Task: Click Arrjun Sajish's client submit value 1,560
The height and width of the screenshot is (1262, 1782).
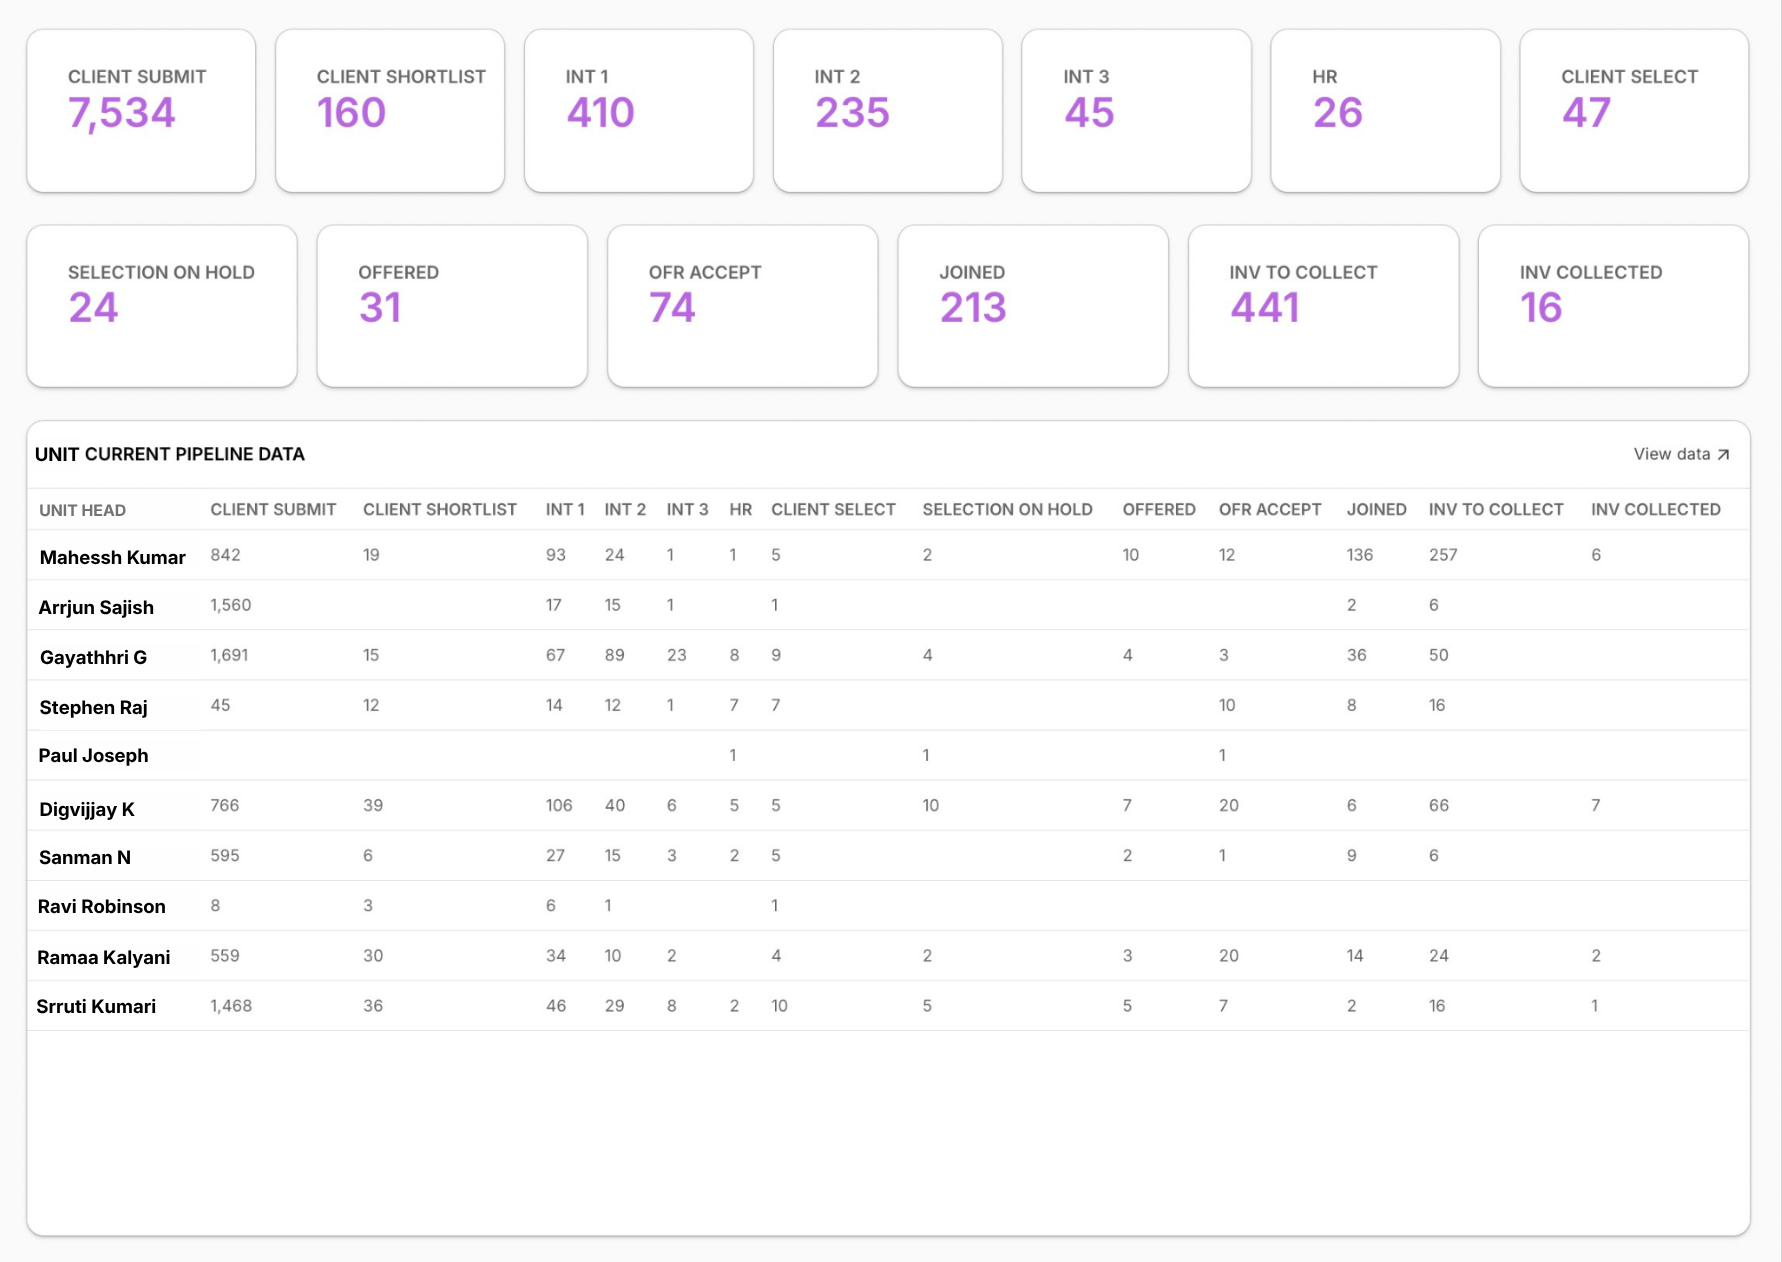Action: (231, 605)
